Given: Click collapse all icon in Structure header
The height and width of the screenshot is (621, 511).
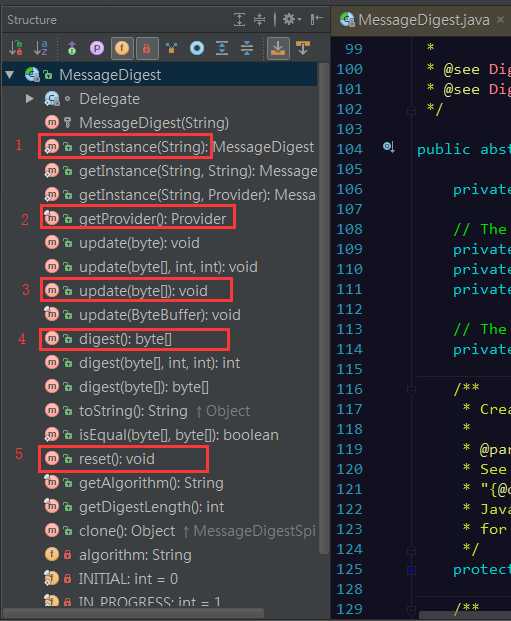Looking at the screenshot, I should tap(260, 19).
